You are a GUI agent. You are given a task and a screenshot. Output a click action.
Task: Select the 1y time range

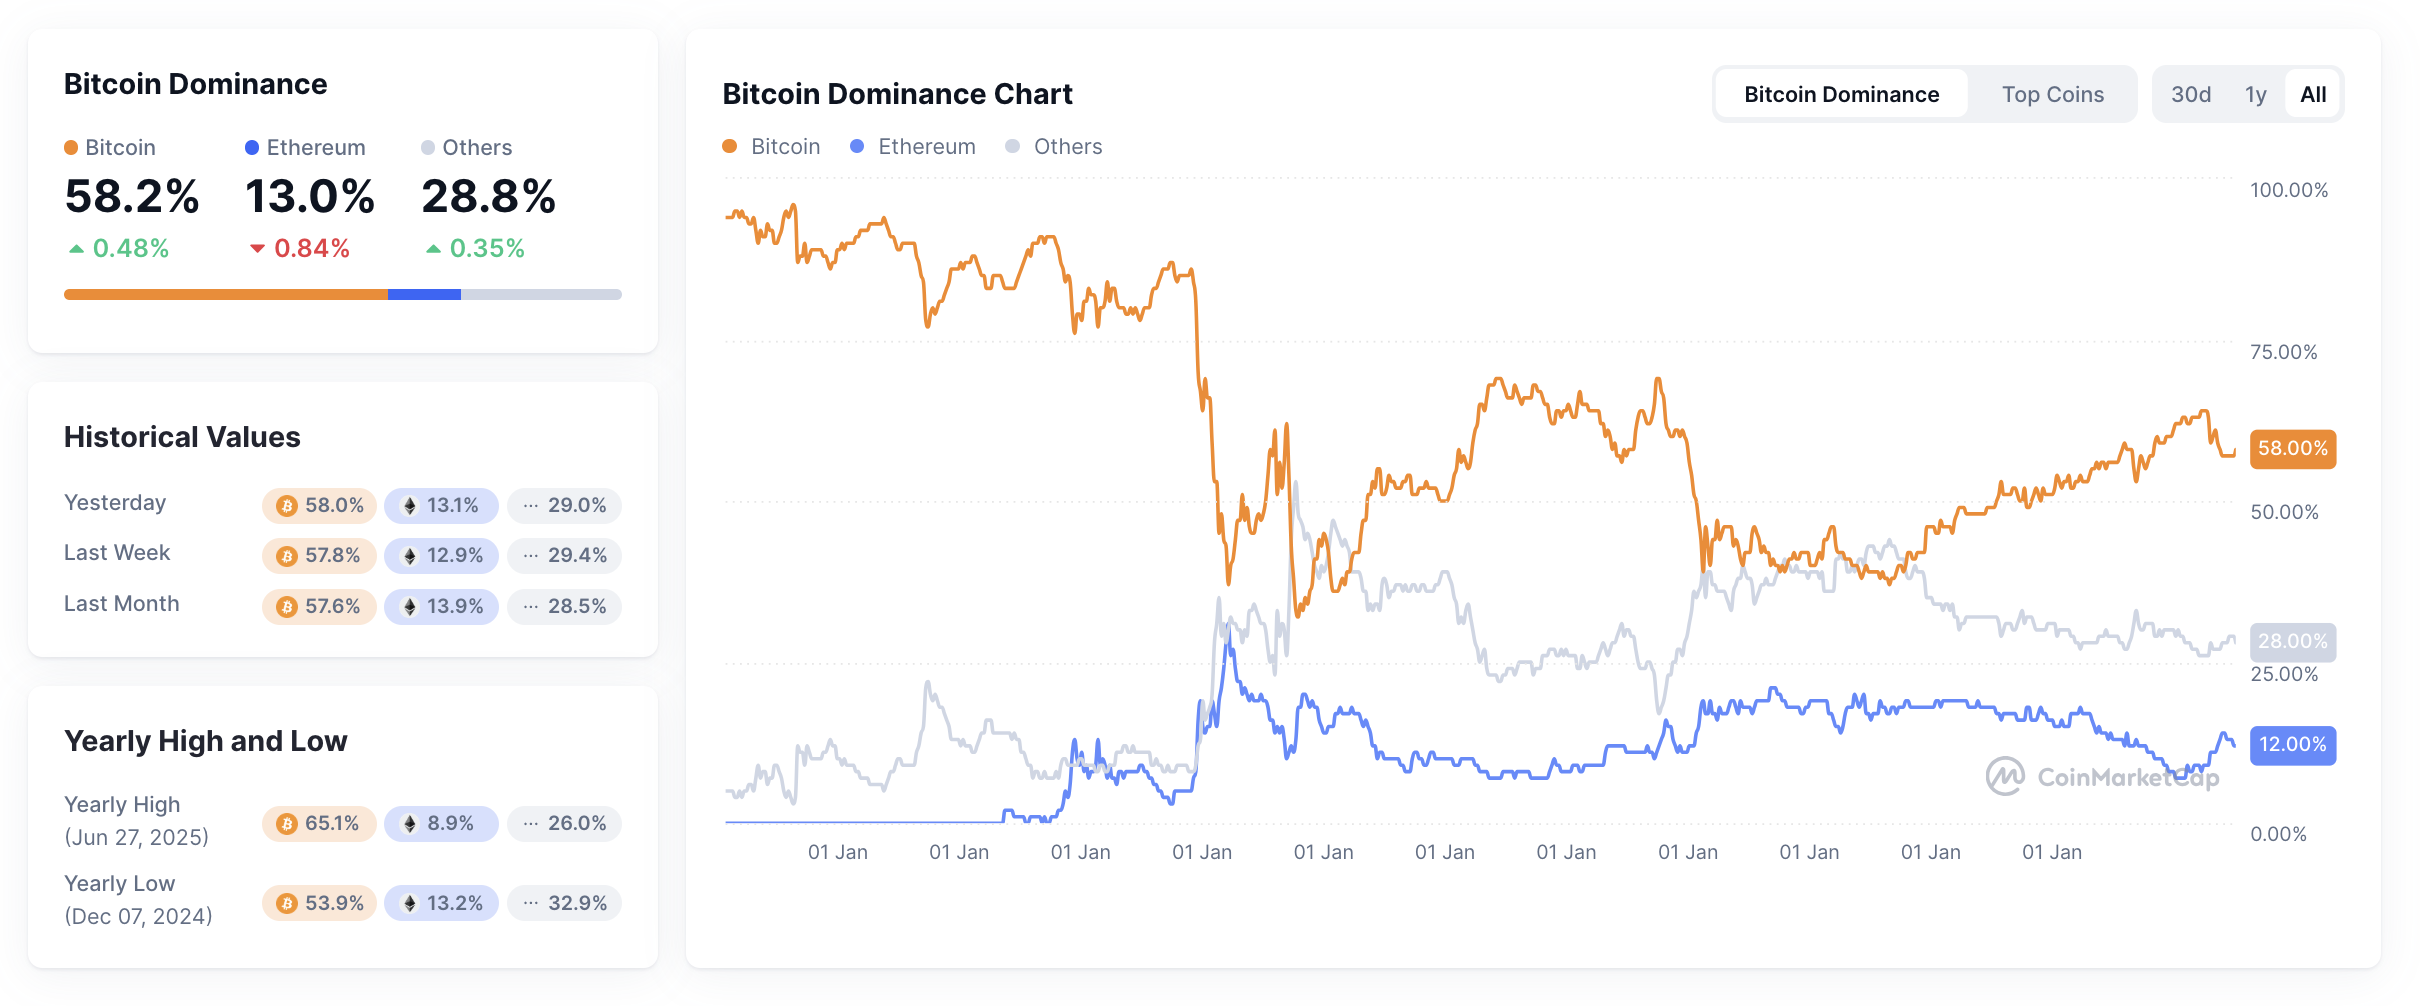pos(2255,95)
